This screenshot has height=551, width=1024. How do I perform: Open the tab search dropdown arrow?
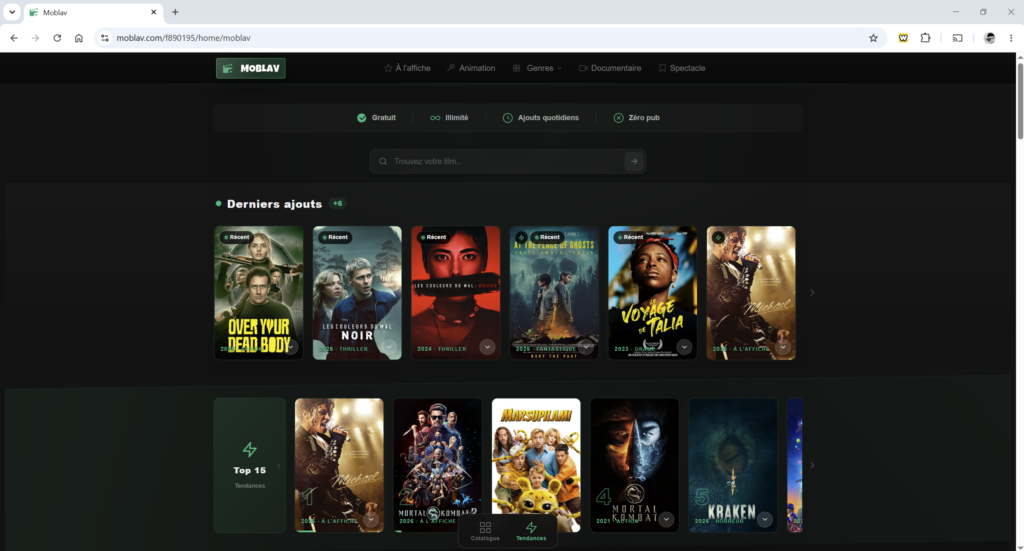coord(12,12)
